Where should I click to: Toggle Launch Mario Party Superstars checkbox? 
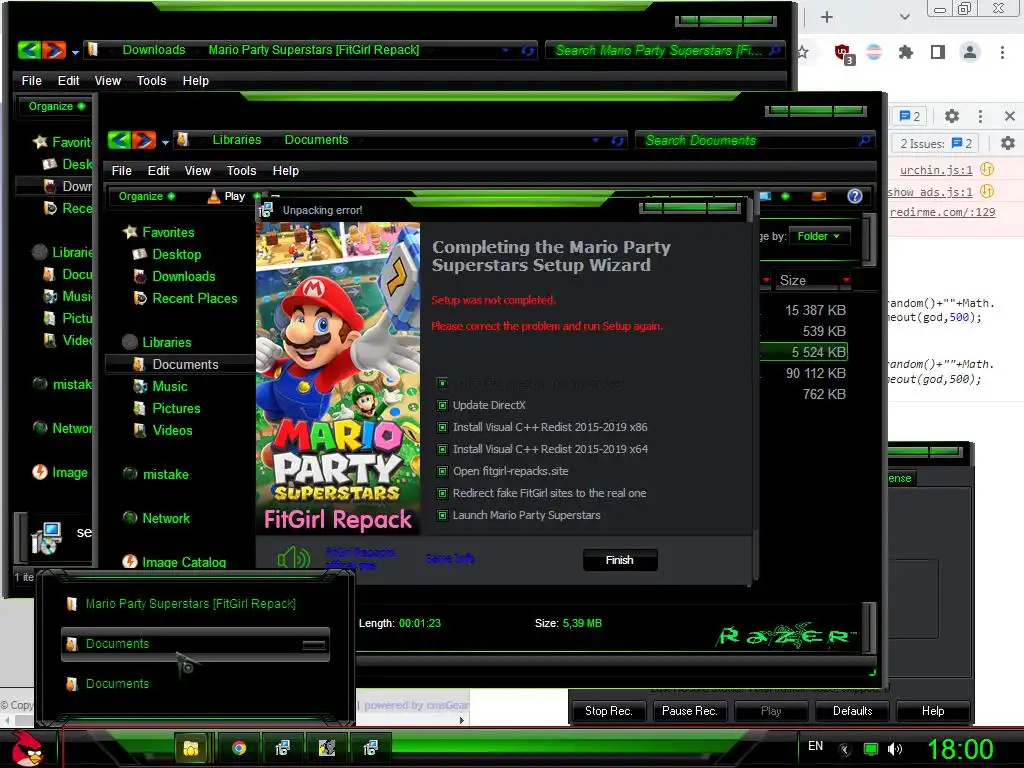(442, 515)
